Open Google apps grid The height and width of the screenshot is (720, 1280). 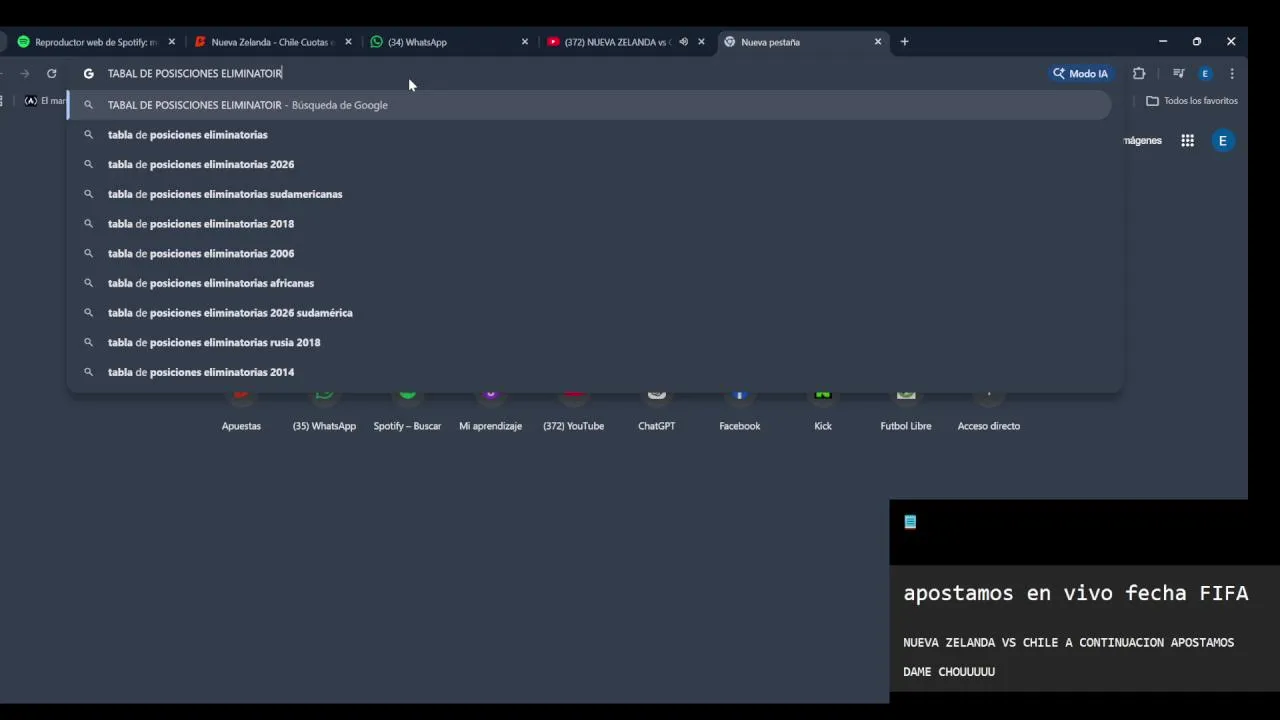1187,141
